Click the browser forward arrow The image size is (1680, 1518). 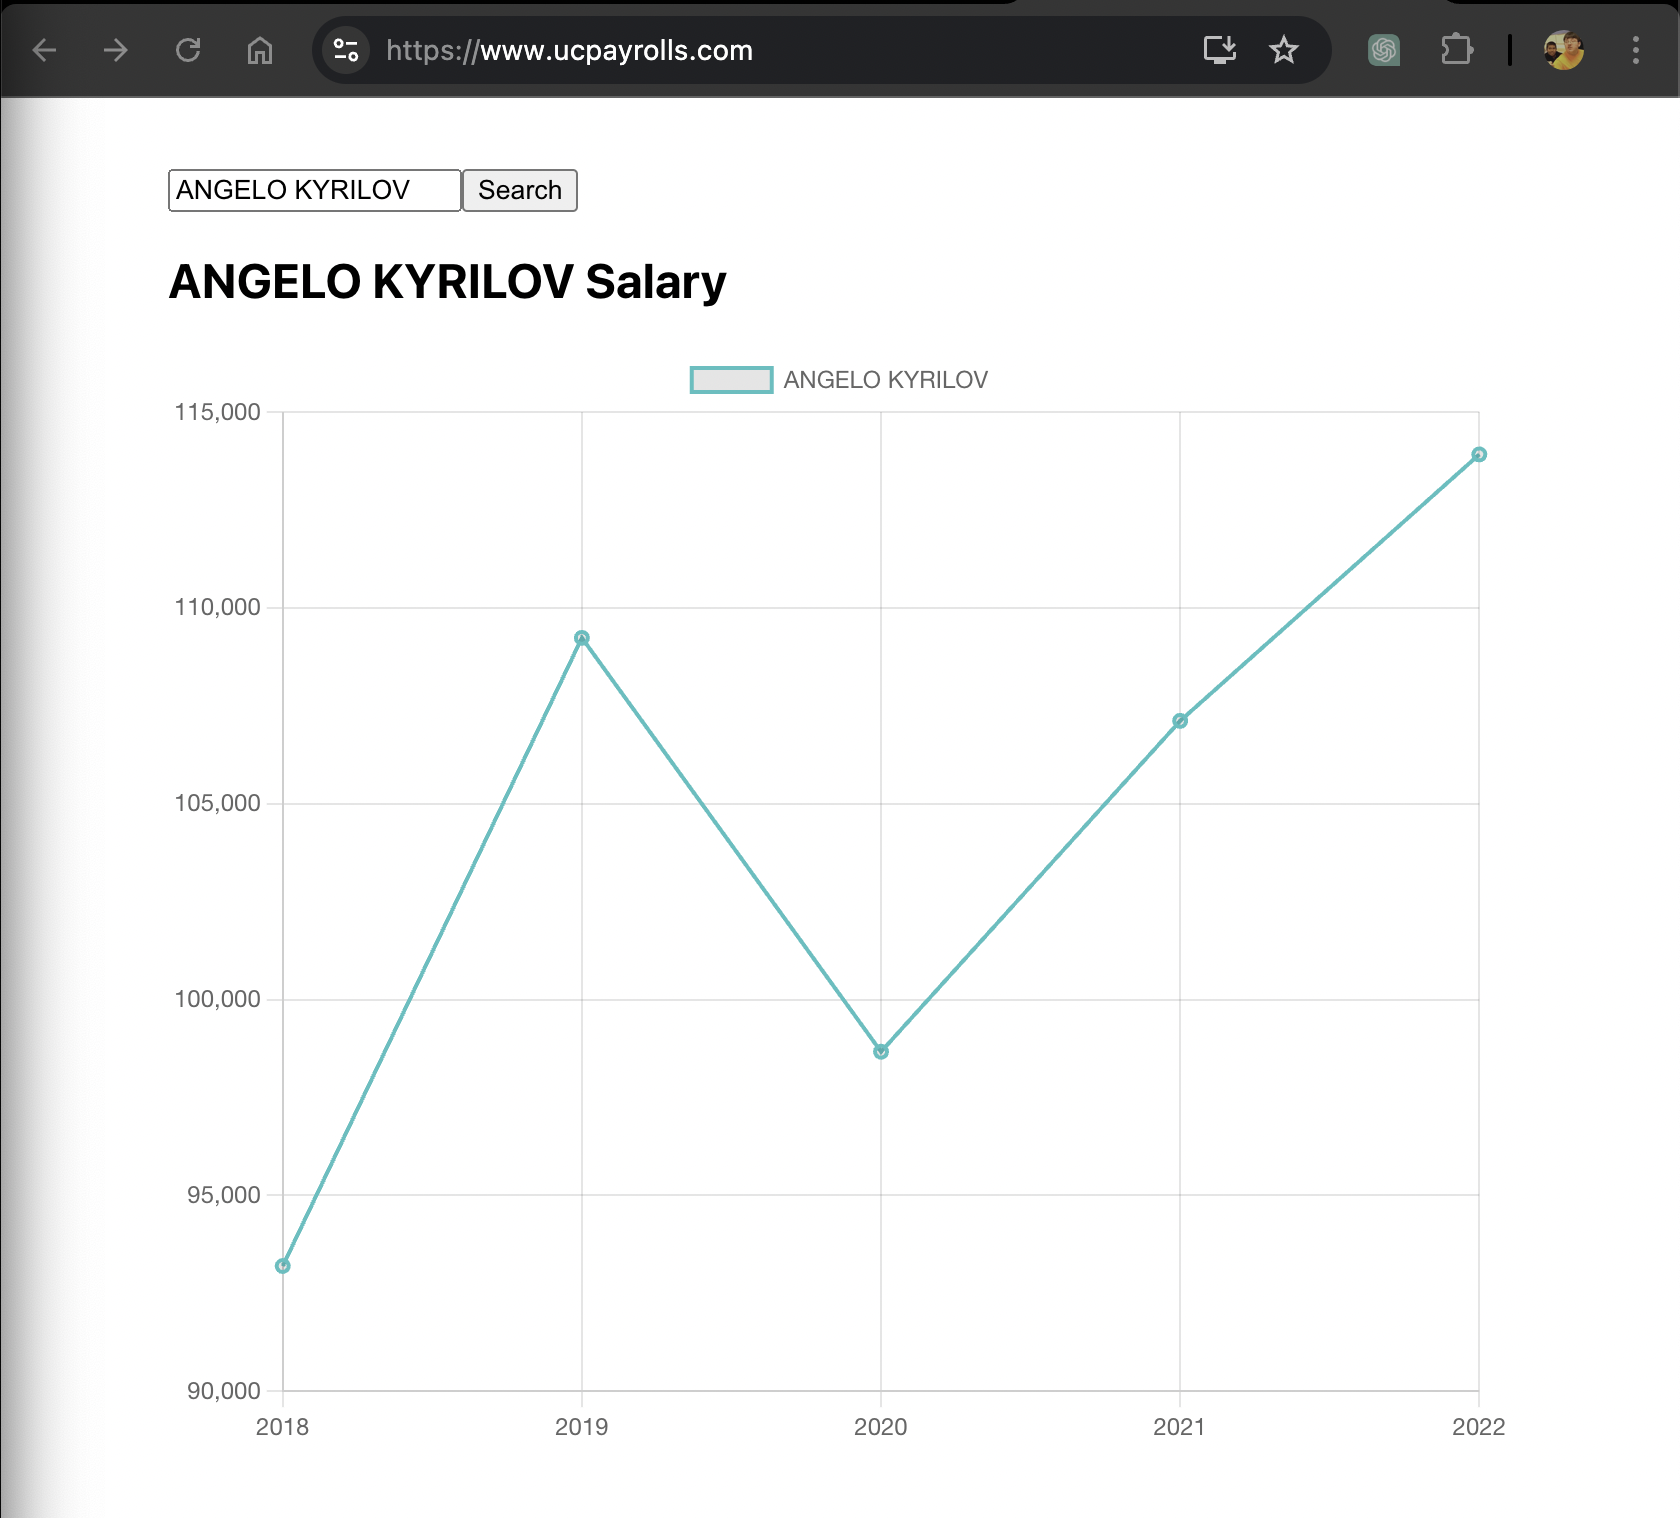click(x=116, y=50)
